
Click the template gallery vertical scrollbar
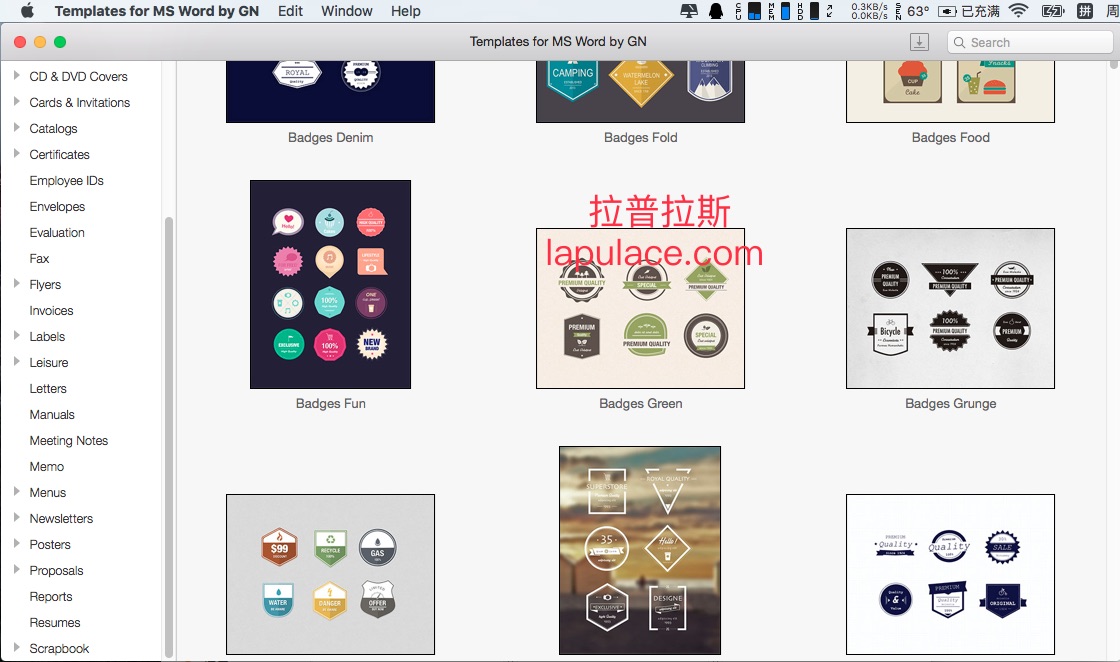tap(1114, 64)
